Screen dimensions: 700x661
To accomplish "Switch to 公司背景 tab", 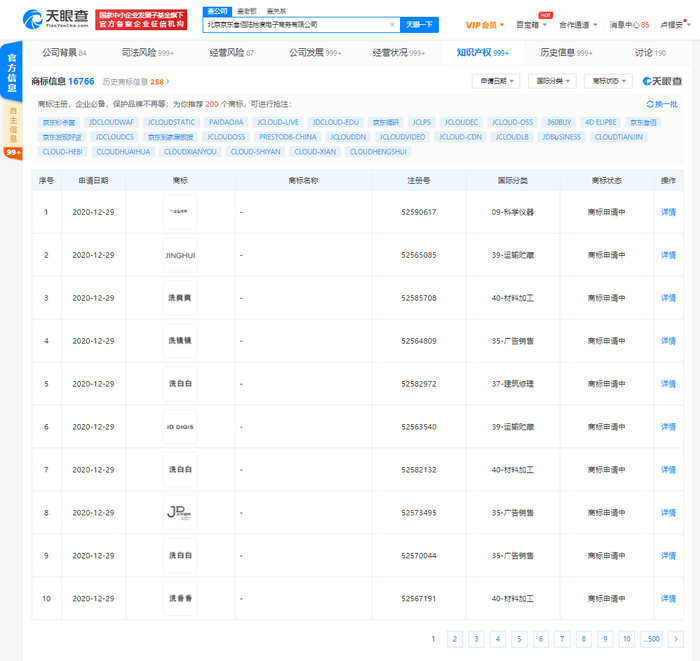I will coord(64,53).
